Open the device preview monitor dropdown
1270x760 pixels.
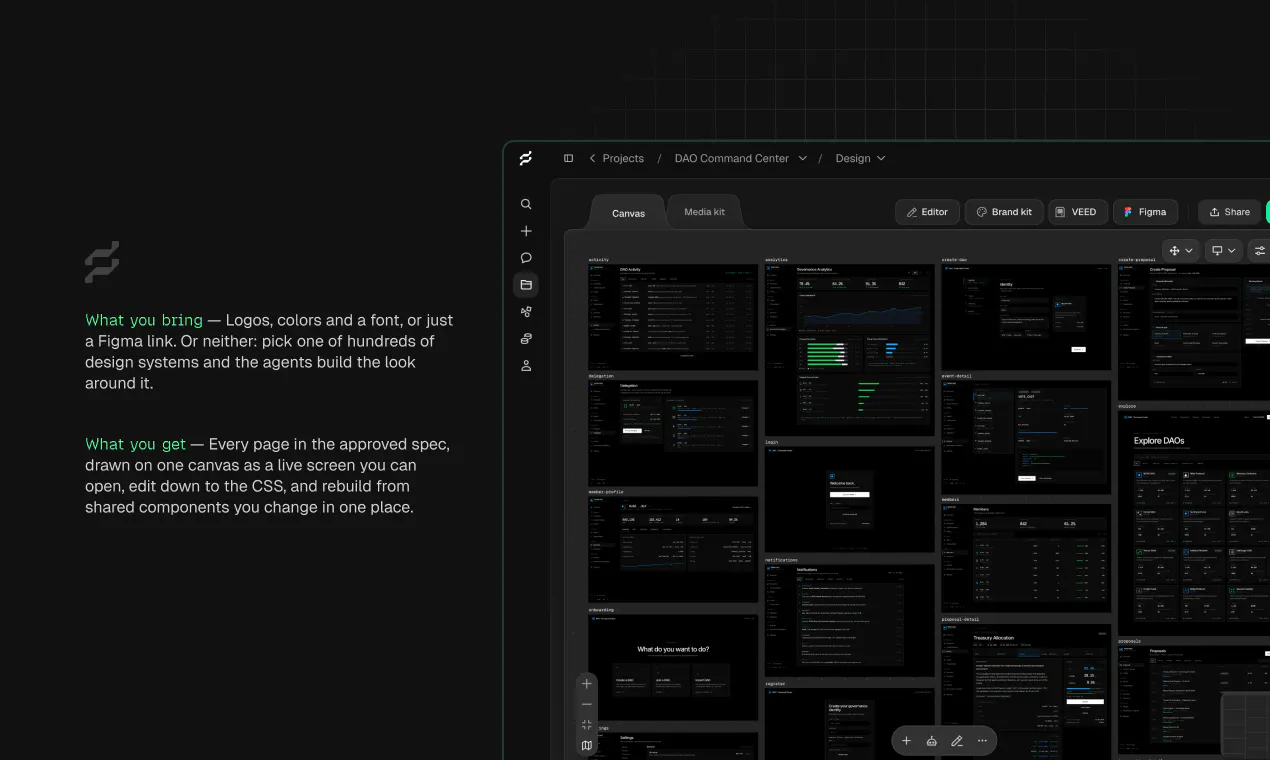click(1224, 251)
